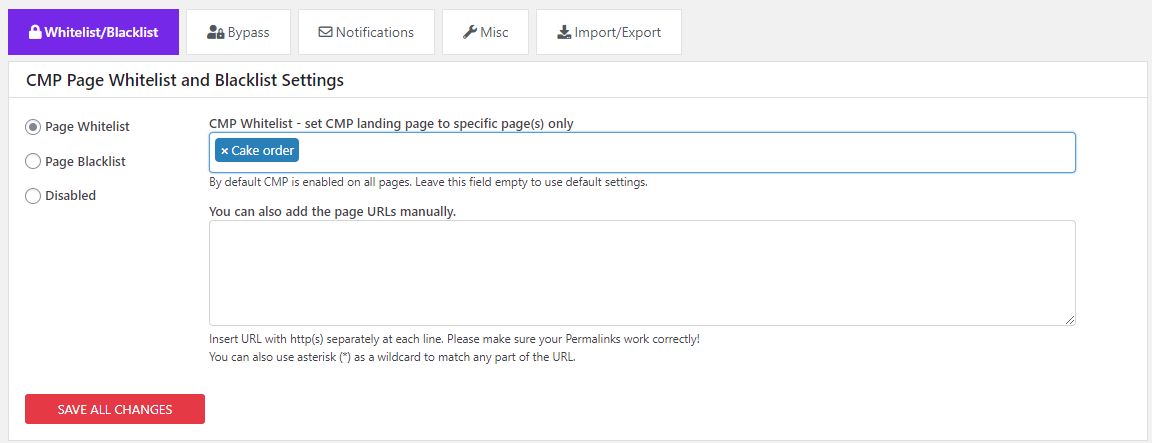Viewport: 1152px width, 443px height.
Task: Select the Page Whitelist radio button
Action: (x=33, y=127)
